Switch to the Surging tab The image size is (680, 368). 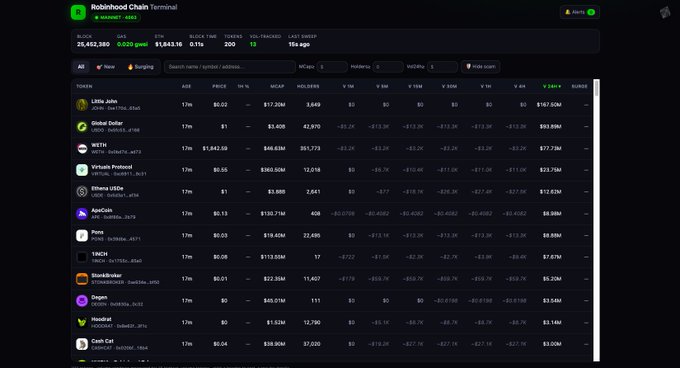(x=141, y=67)
